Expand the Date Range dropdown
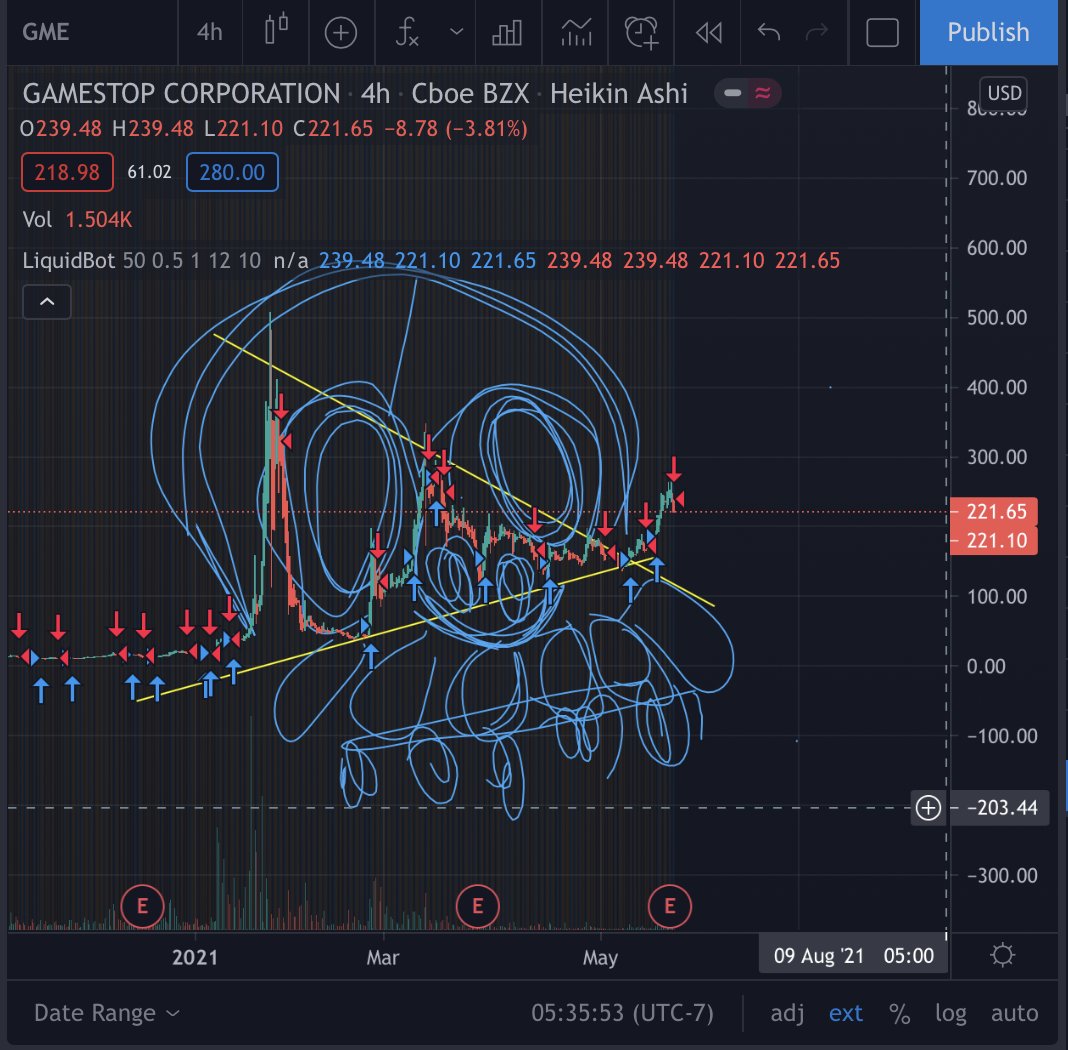1068x1050 pixels. [107, 1013]
